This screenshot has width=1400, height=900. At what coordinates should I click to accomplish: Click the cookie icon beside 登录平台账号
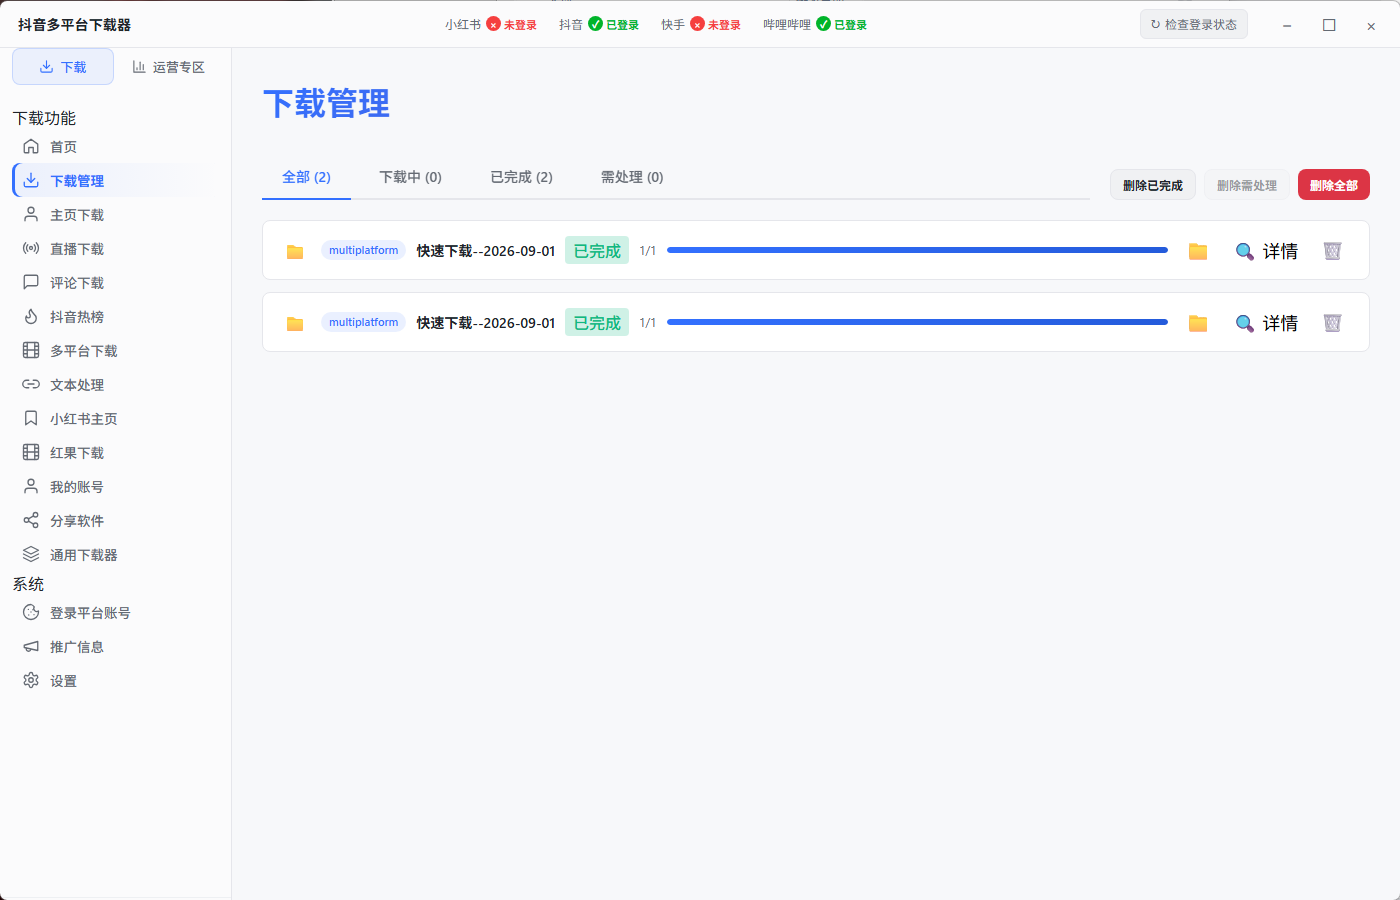point(31,613)
